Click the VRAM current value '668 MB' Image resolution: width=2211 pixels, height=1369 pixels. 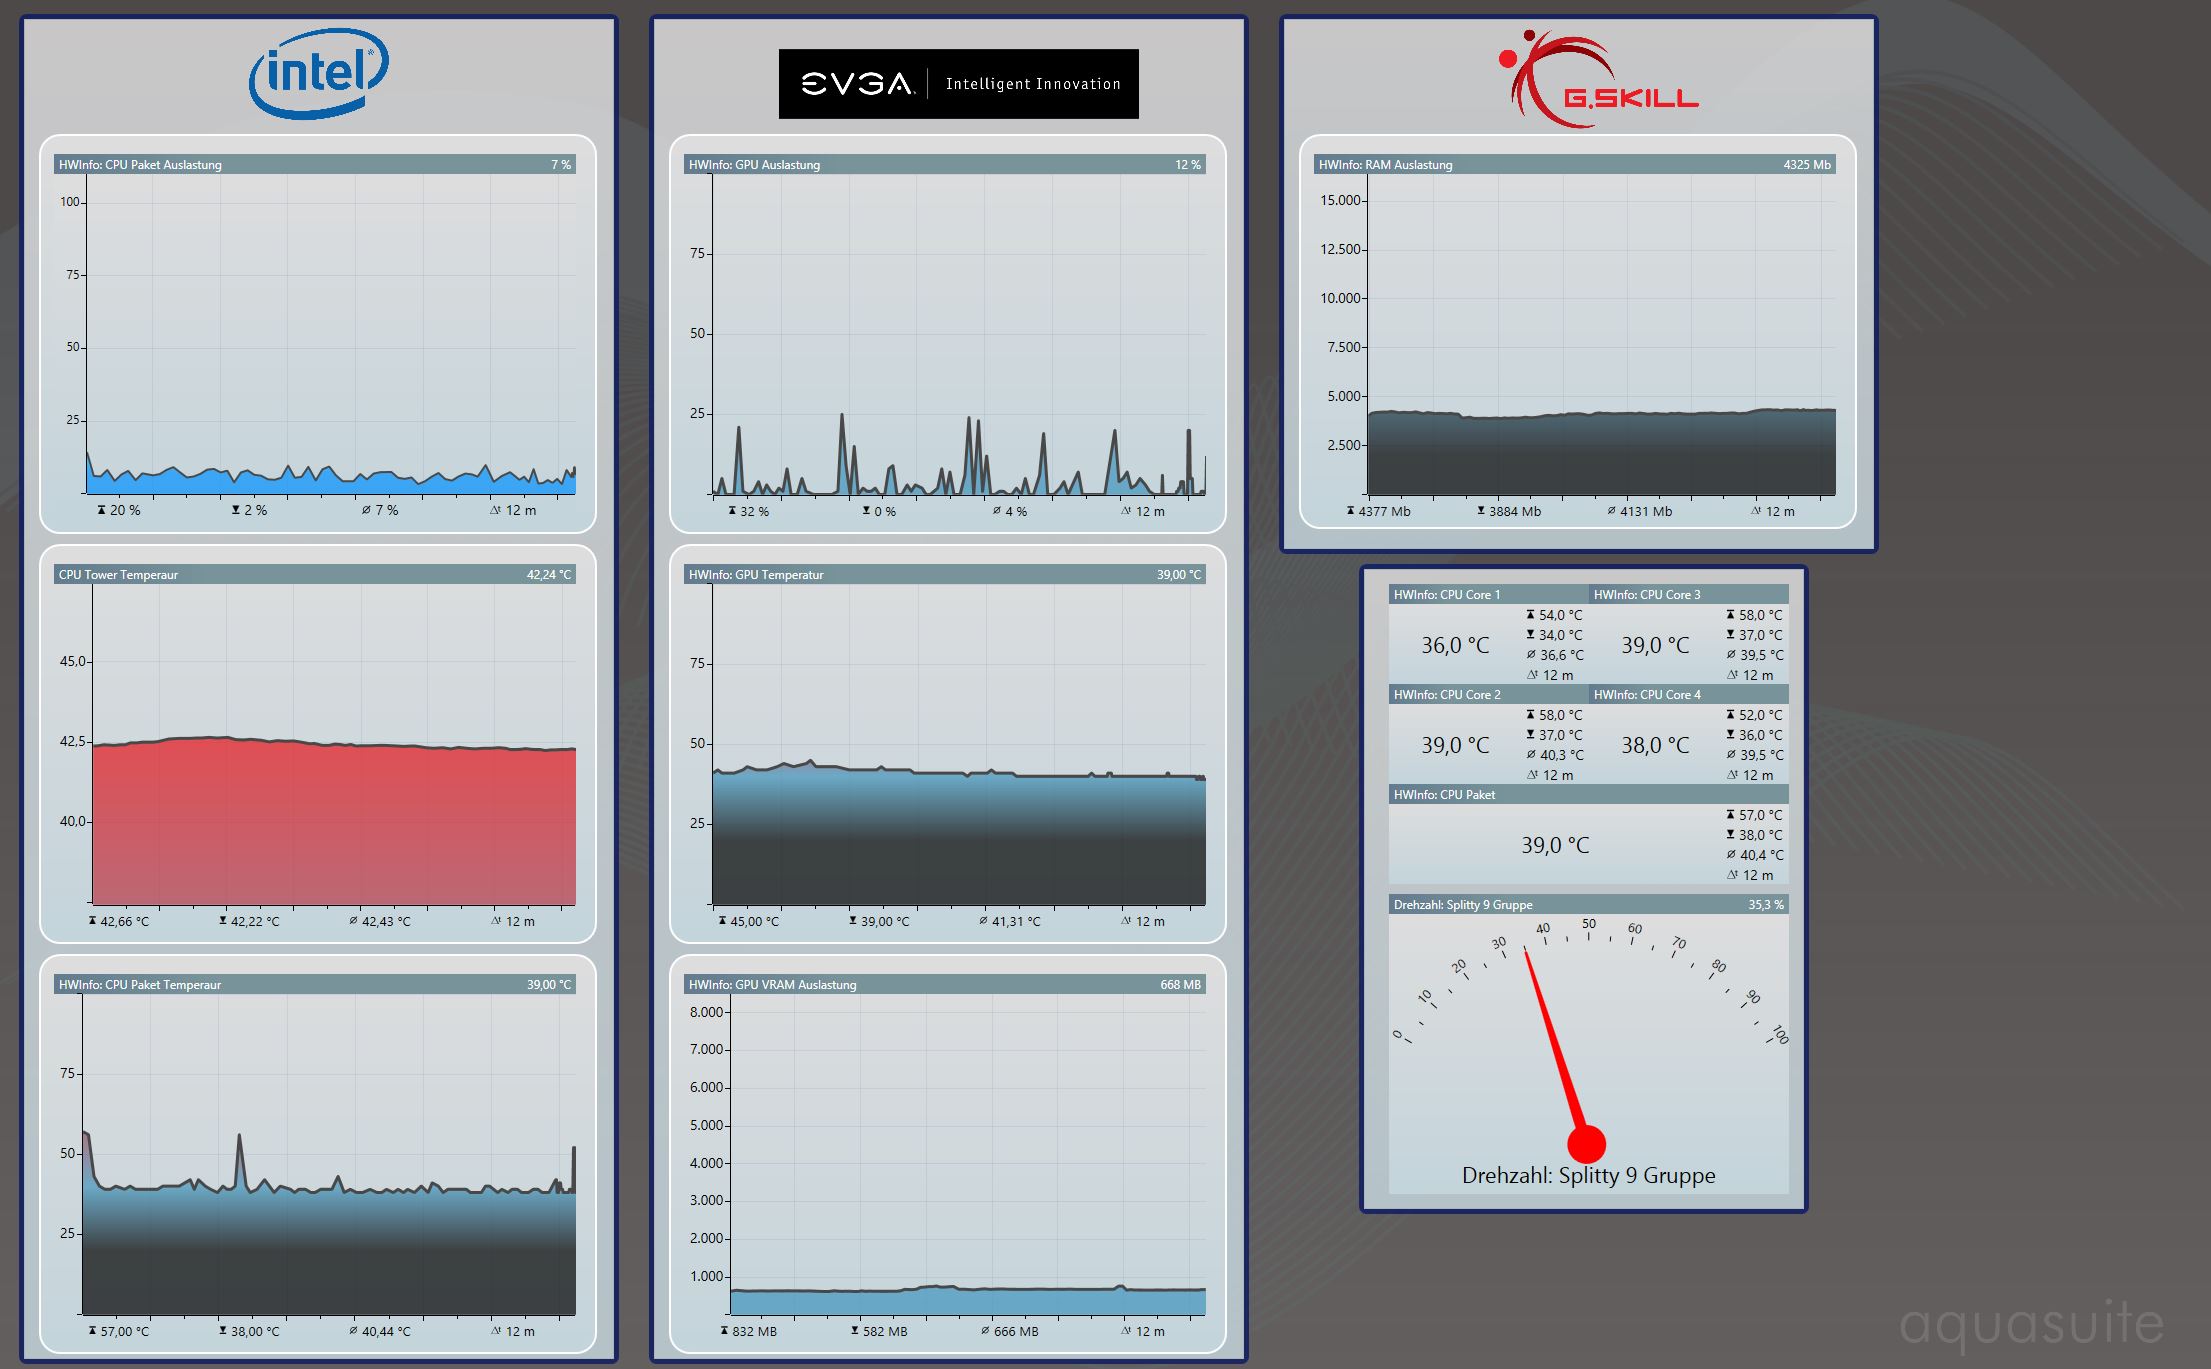[1180, 985]
